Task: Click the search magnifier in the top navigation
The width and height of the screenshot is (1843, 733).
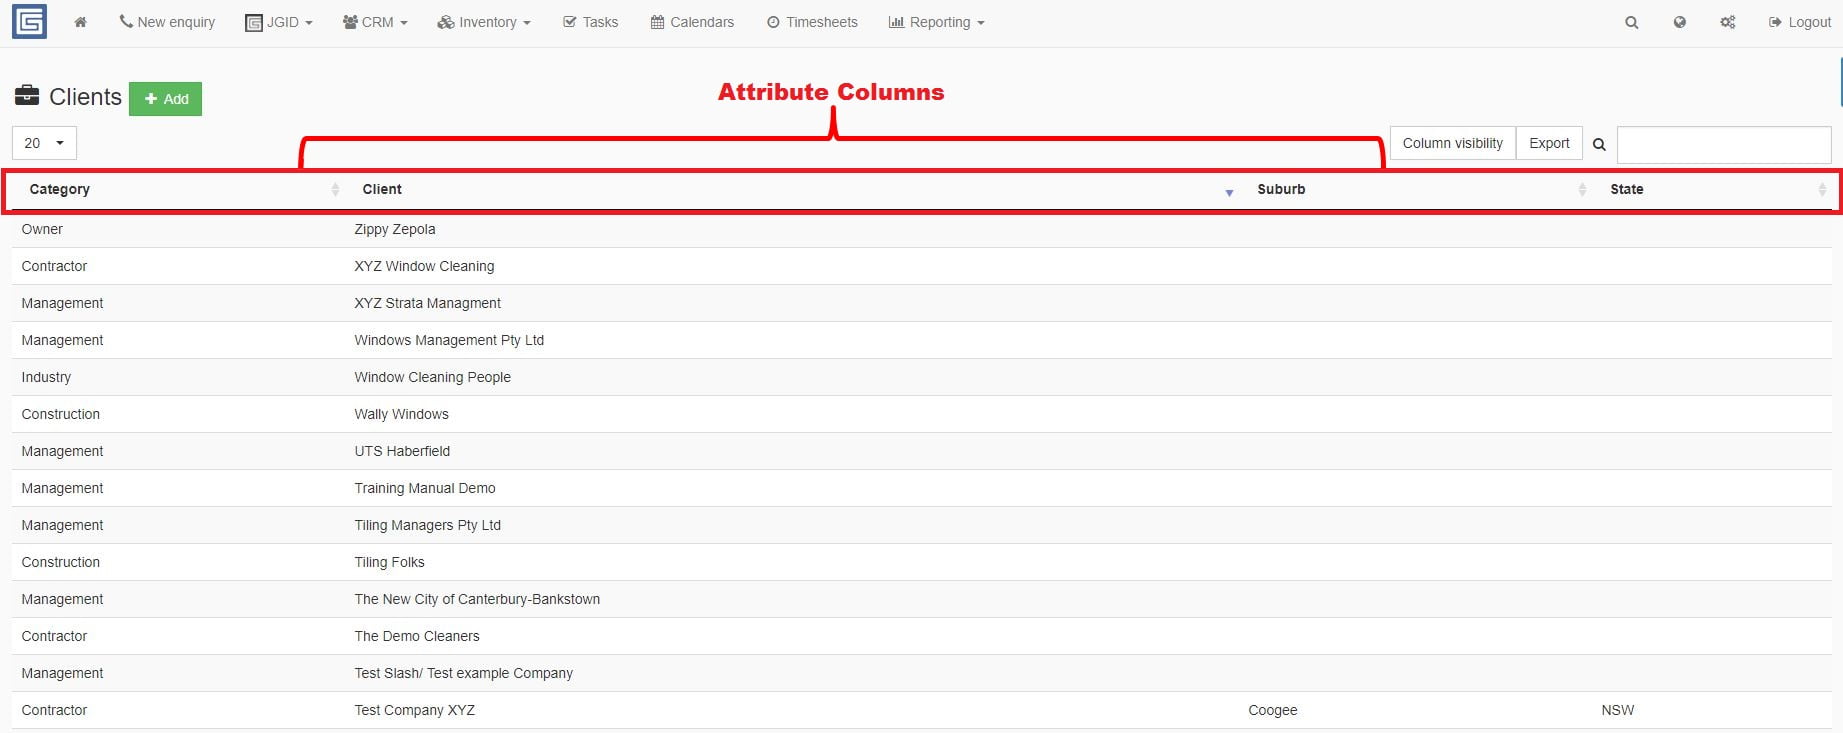Action: [x=1631, y=22]
